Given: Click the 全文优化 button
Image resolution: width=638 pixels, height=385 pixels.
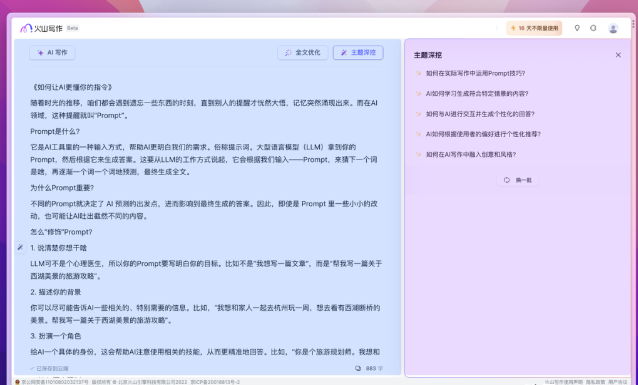Looking at the screenshot, I should click(x=303, y=52).
